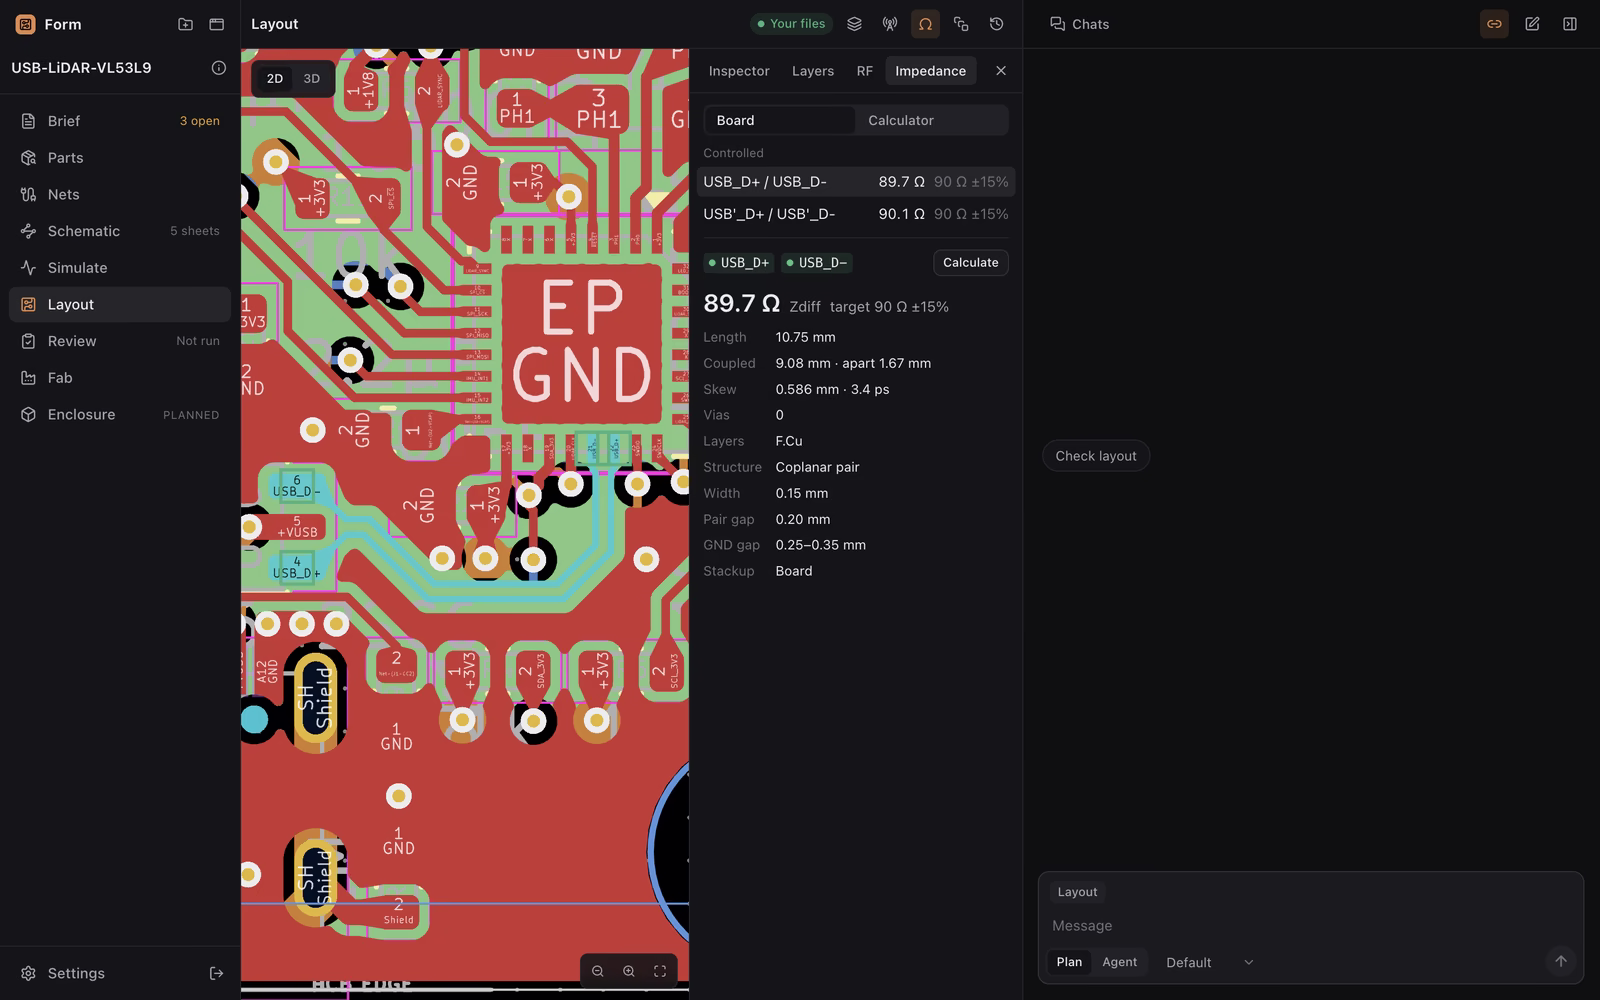Click the RF antenna icon in toolbar
This screenshot has width=1600, height=1000.
(890, 24)
